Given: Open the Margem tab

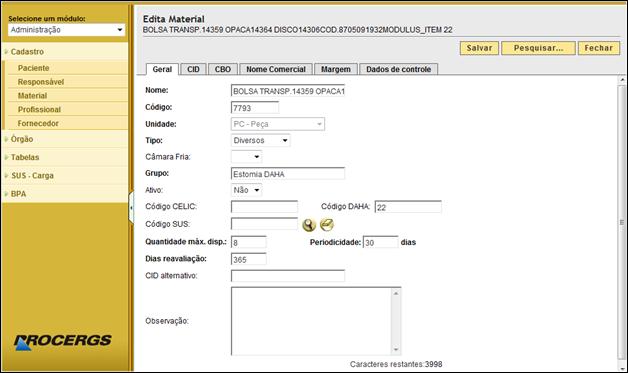Looking at the screenshot, I should pos(336,69).
